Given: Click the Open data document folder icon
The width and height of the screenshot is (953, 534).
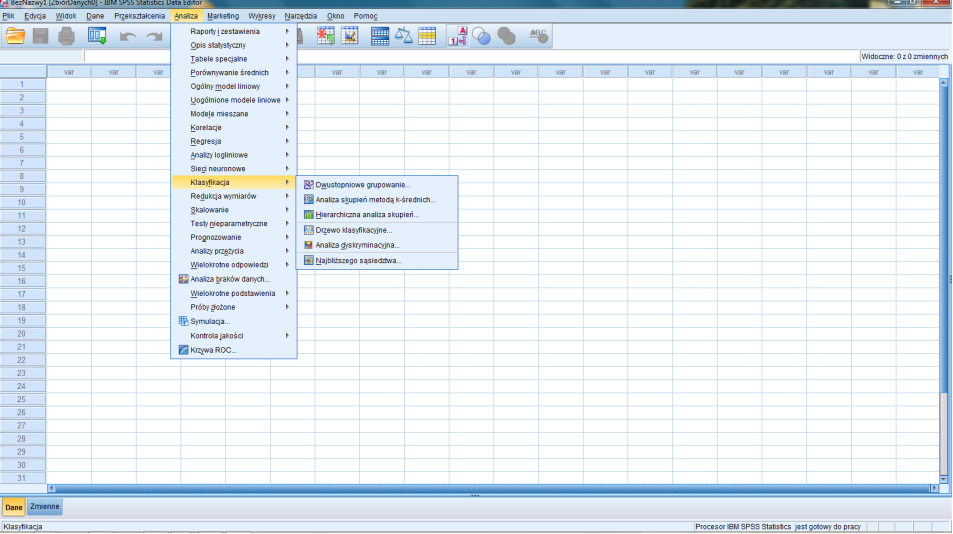Looking at the screenshot, I should pos(15,36).
